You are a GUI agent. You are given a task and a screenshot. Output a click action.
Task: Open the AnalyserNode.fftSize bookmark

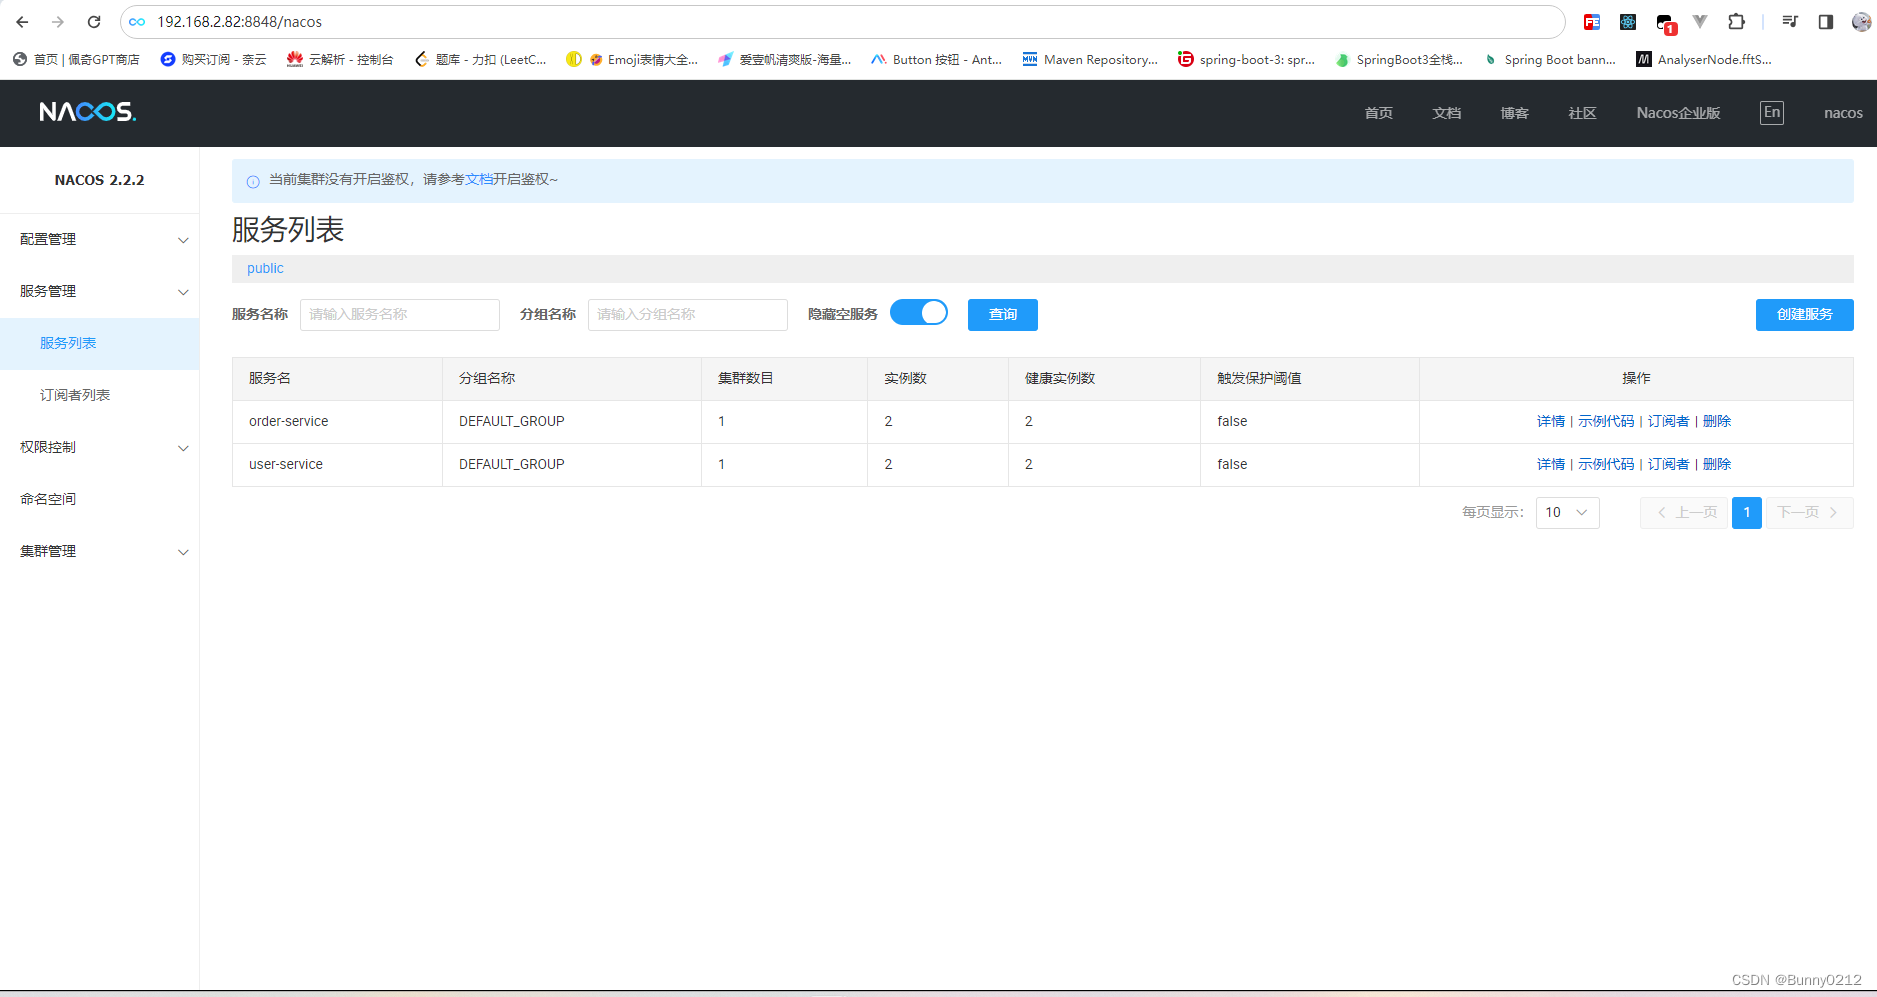1704,60
